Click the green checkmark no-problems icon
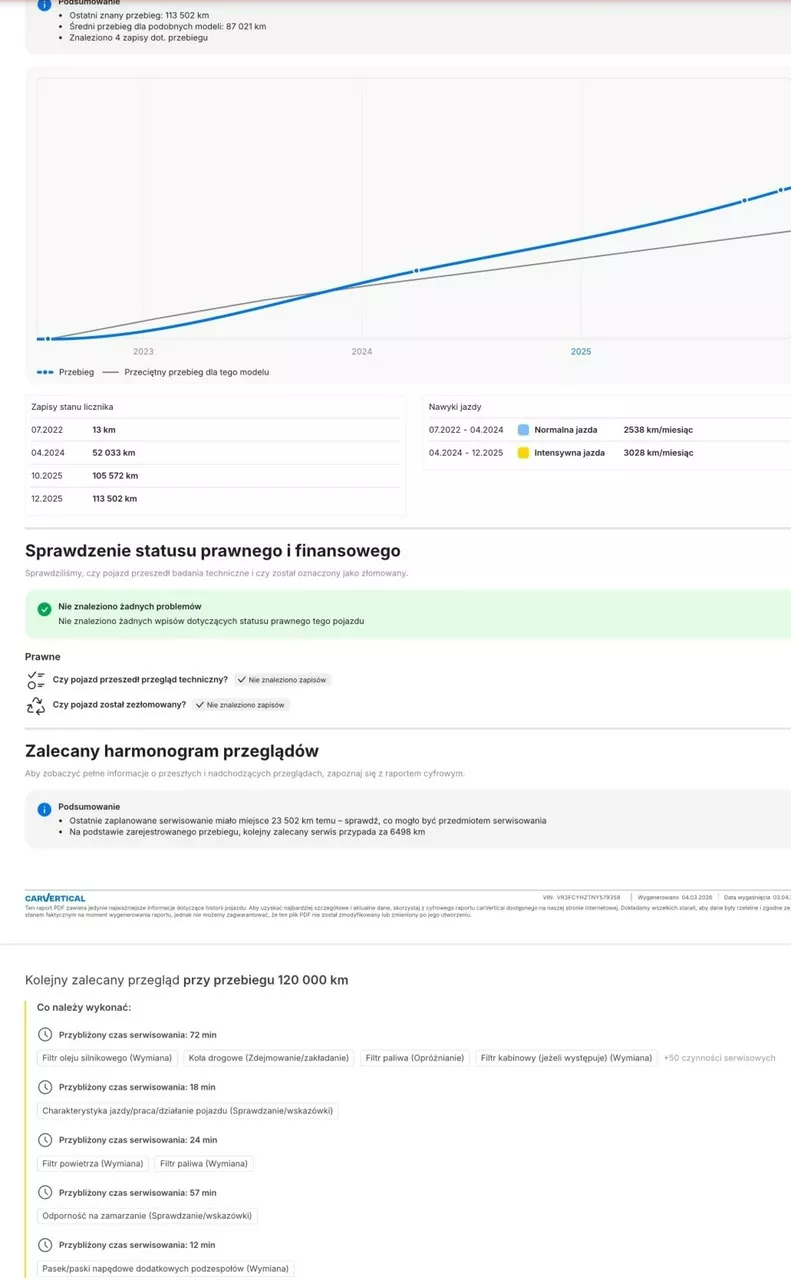The image size is (791, 1280). point(44,608)
